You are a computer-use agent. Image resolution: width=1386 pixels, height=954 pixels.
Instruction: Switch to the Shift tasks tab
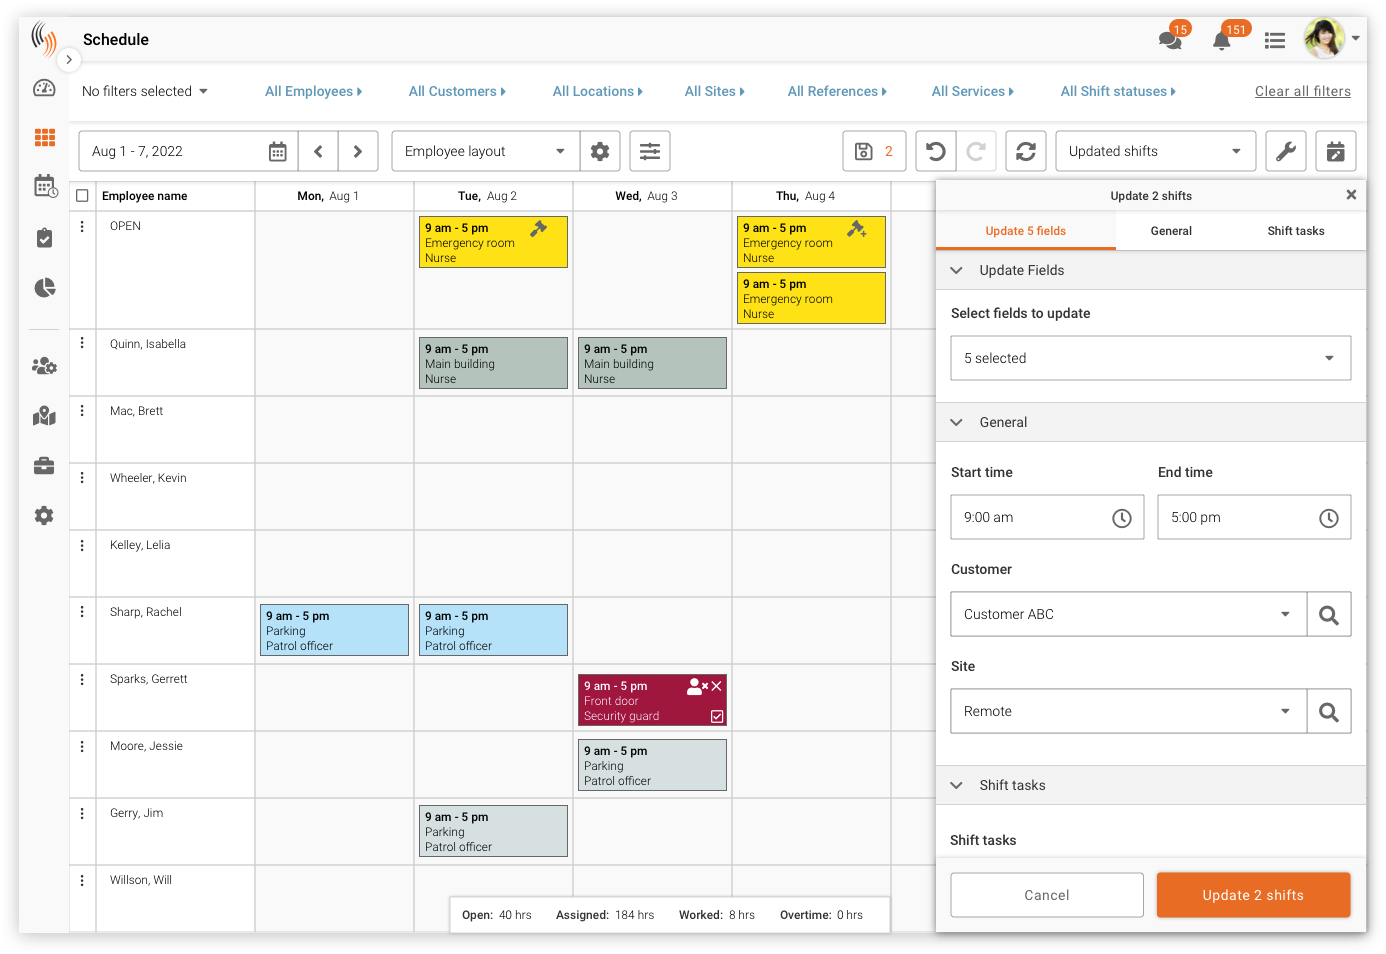pyautogui.click(x=1295, y=231)
